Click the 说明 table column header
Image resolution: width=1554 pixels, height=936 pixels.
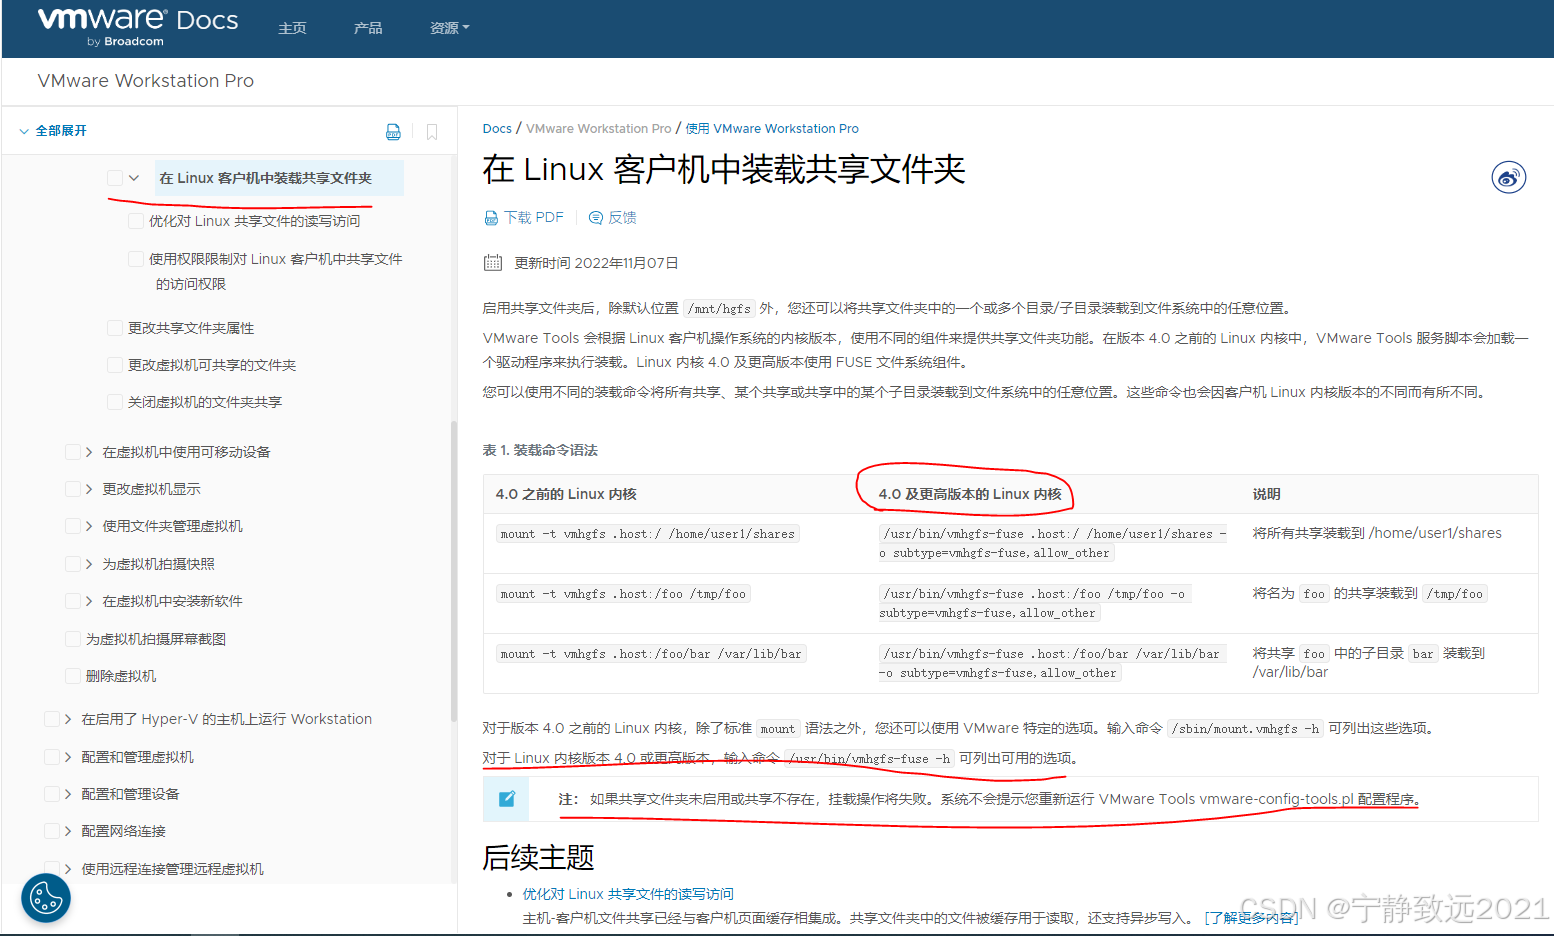[x=1267, y=494]
